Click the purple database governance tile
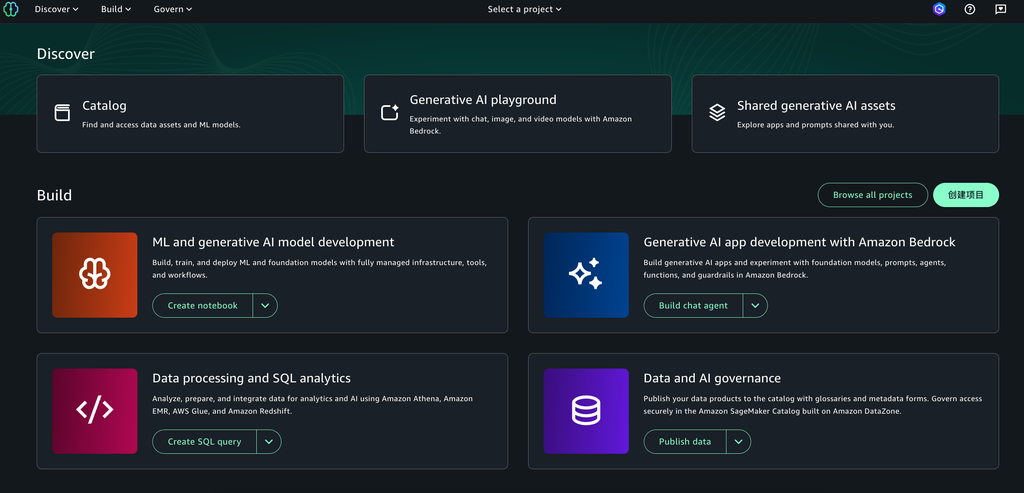The width and height of the screenshot is (1024, 493). (x=586, y=411)
